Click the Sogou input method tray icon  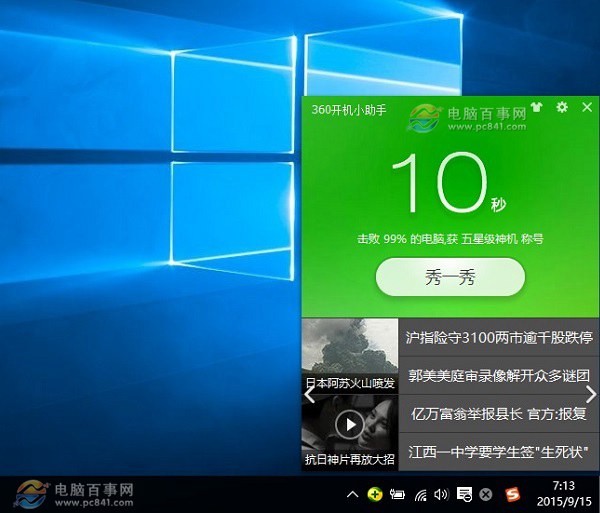point(513,494)
